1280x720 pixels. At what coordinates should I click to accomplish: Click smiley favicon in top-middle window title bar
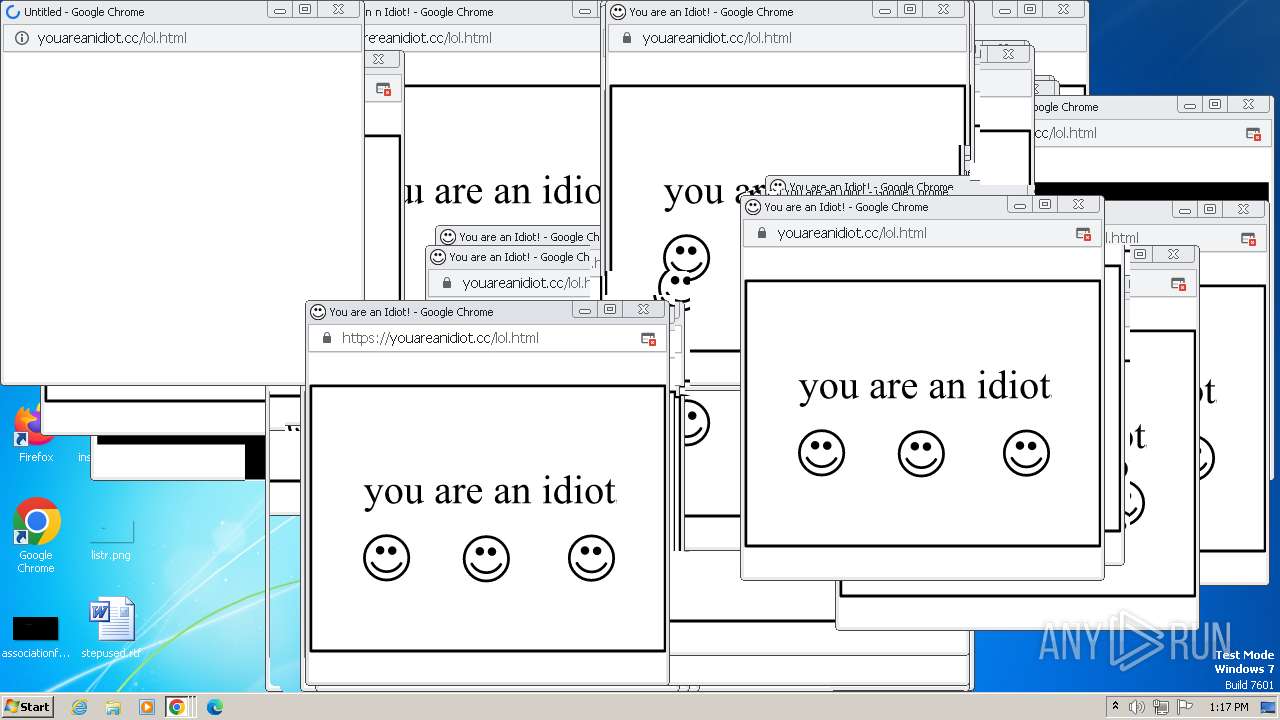point(618,12)
